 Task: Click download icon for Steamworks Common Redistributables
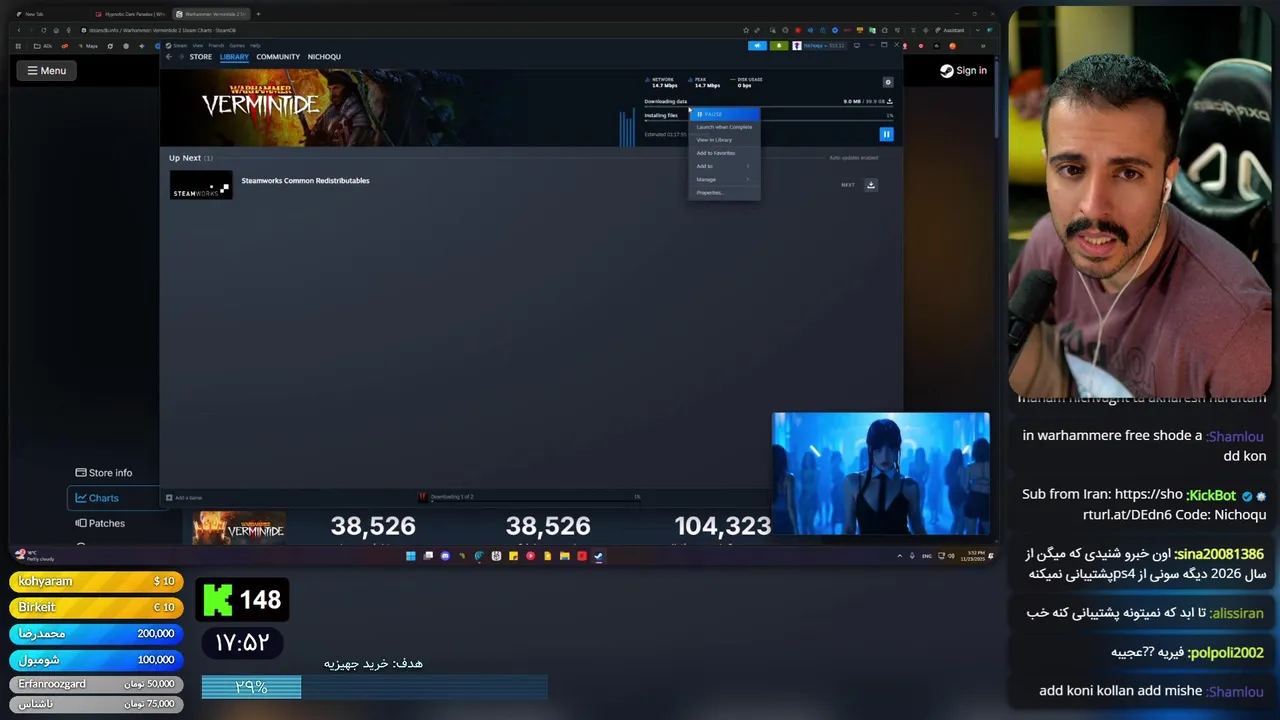(x=871, y=185)
